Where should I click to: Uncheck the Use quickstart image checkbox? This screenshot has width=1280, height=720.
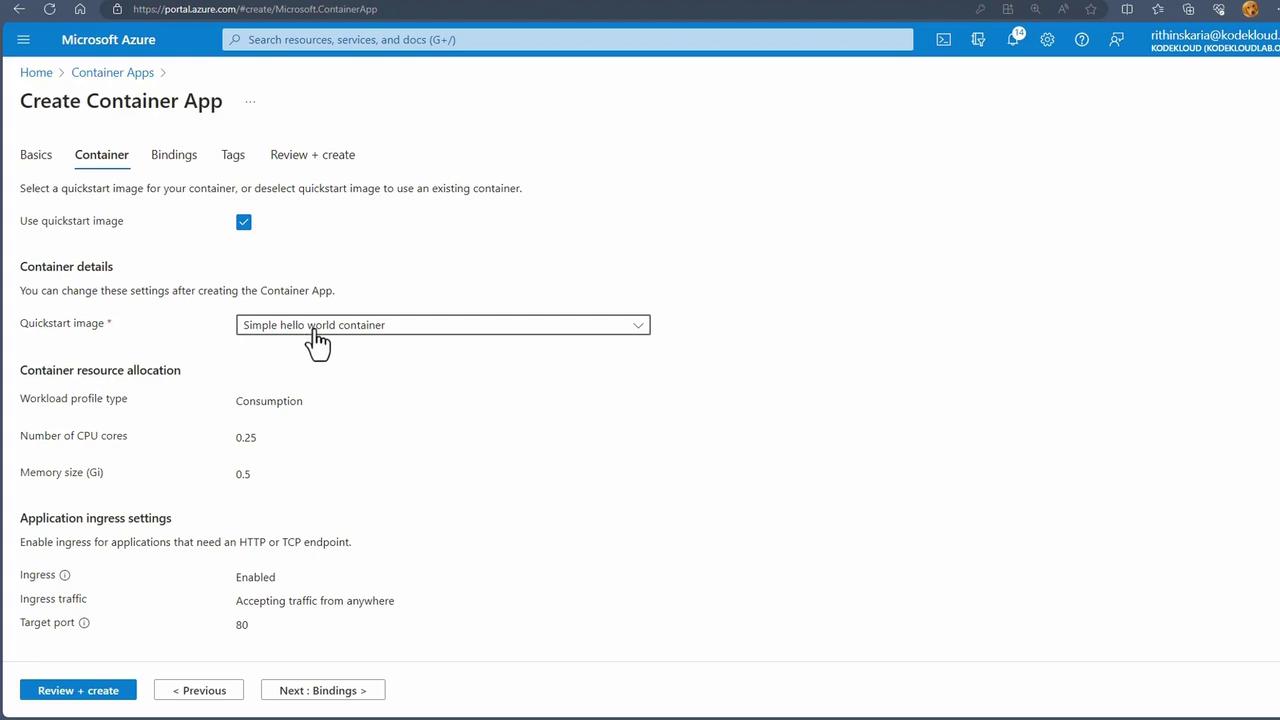244,222
